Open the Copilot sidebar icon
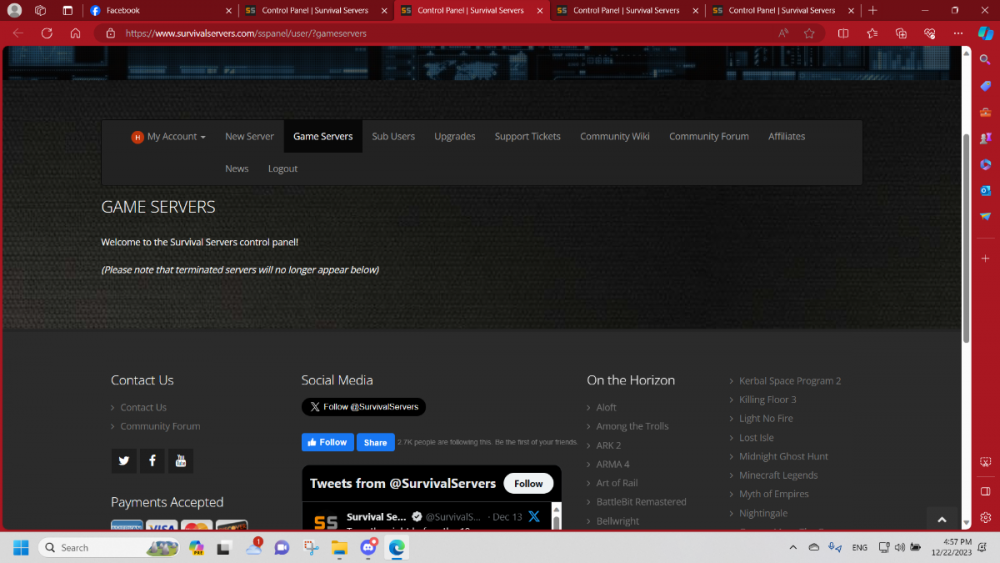The height and width of the screenshot is (563, 1000). click(985, 33)
